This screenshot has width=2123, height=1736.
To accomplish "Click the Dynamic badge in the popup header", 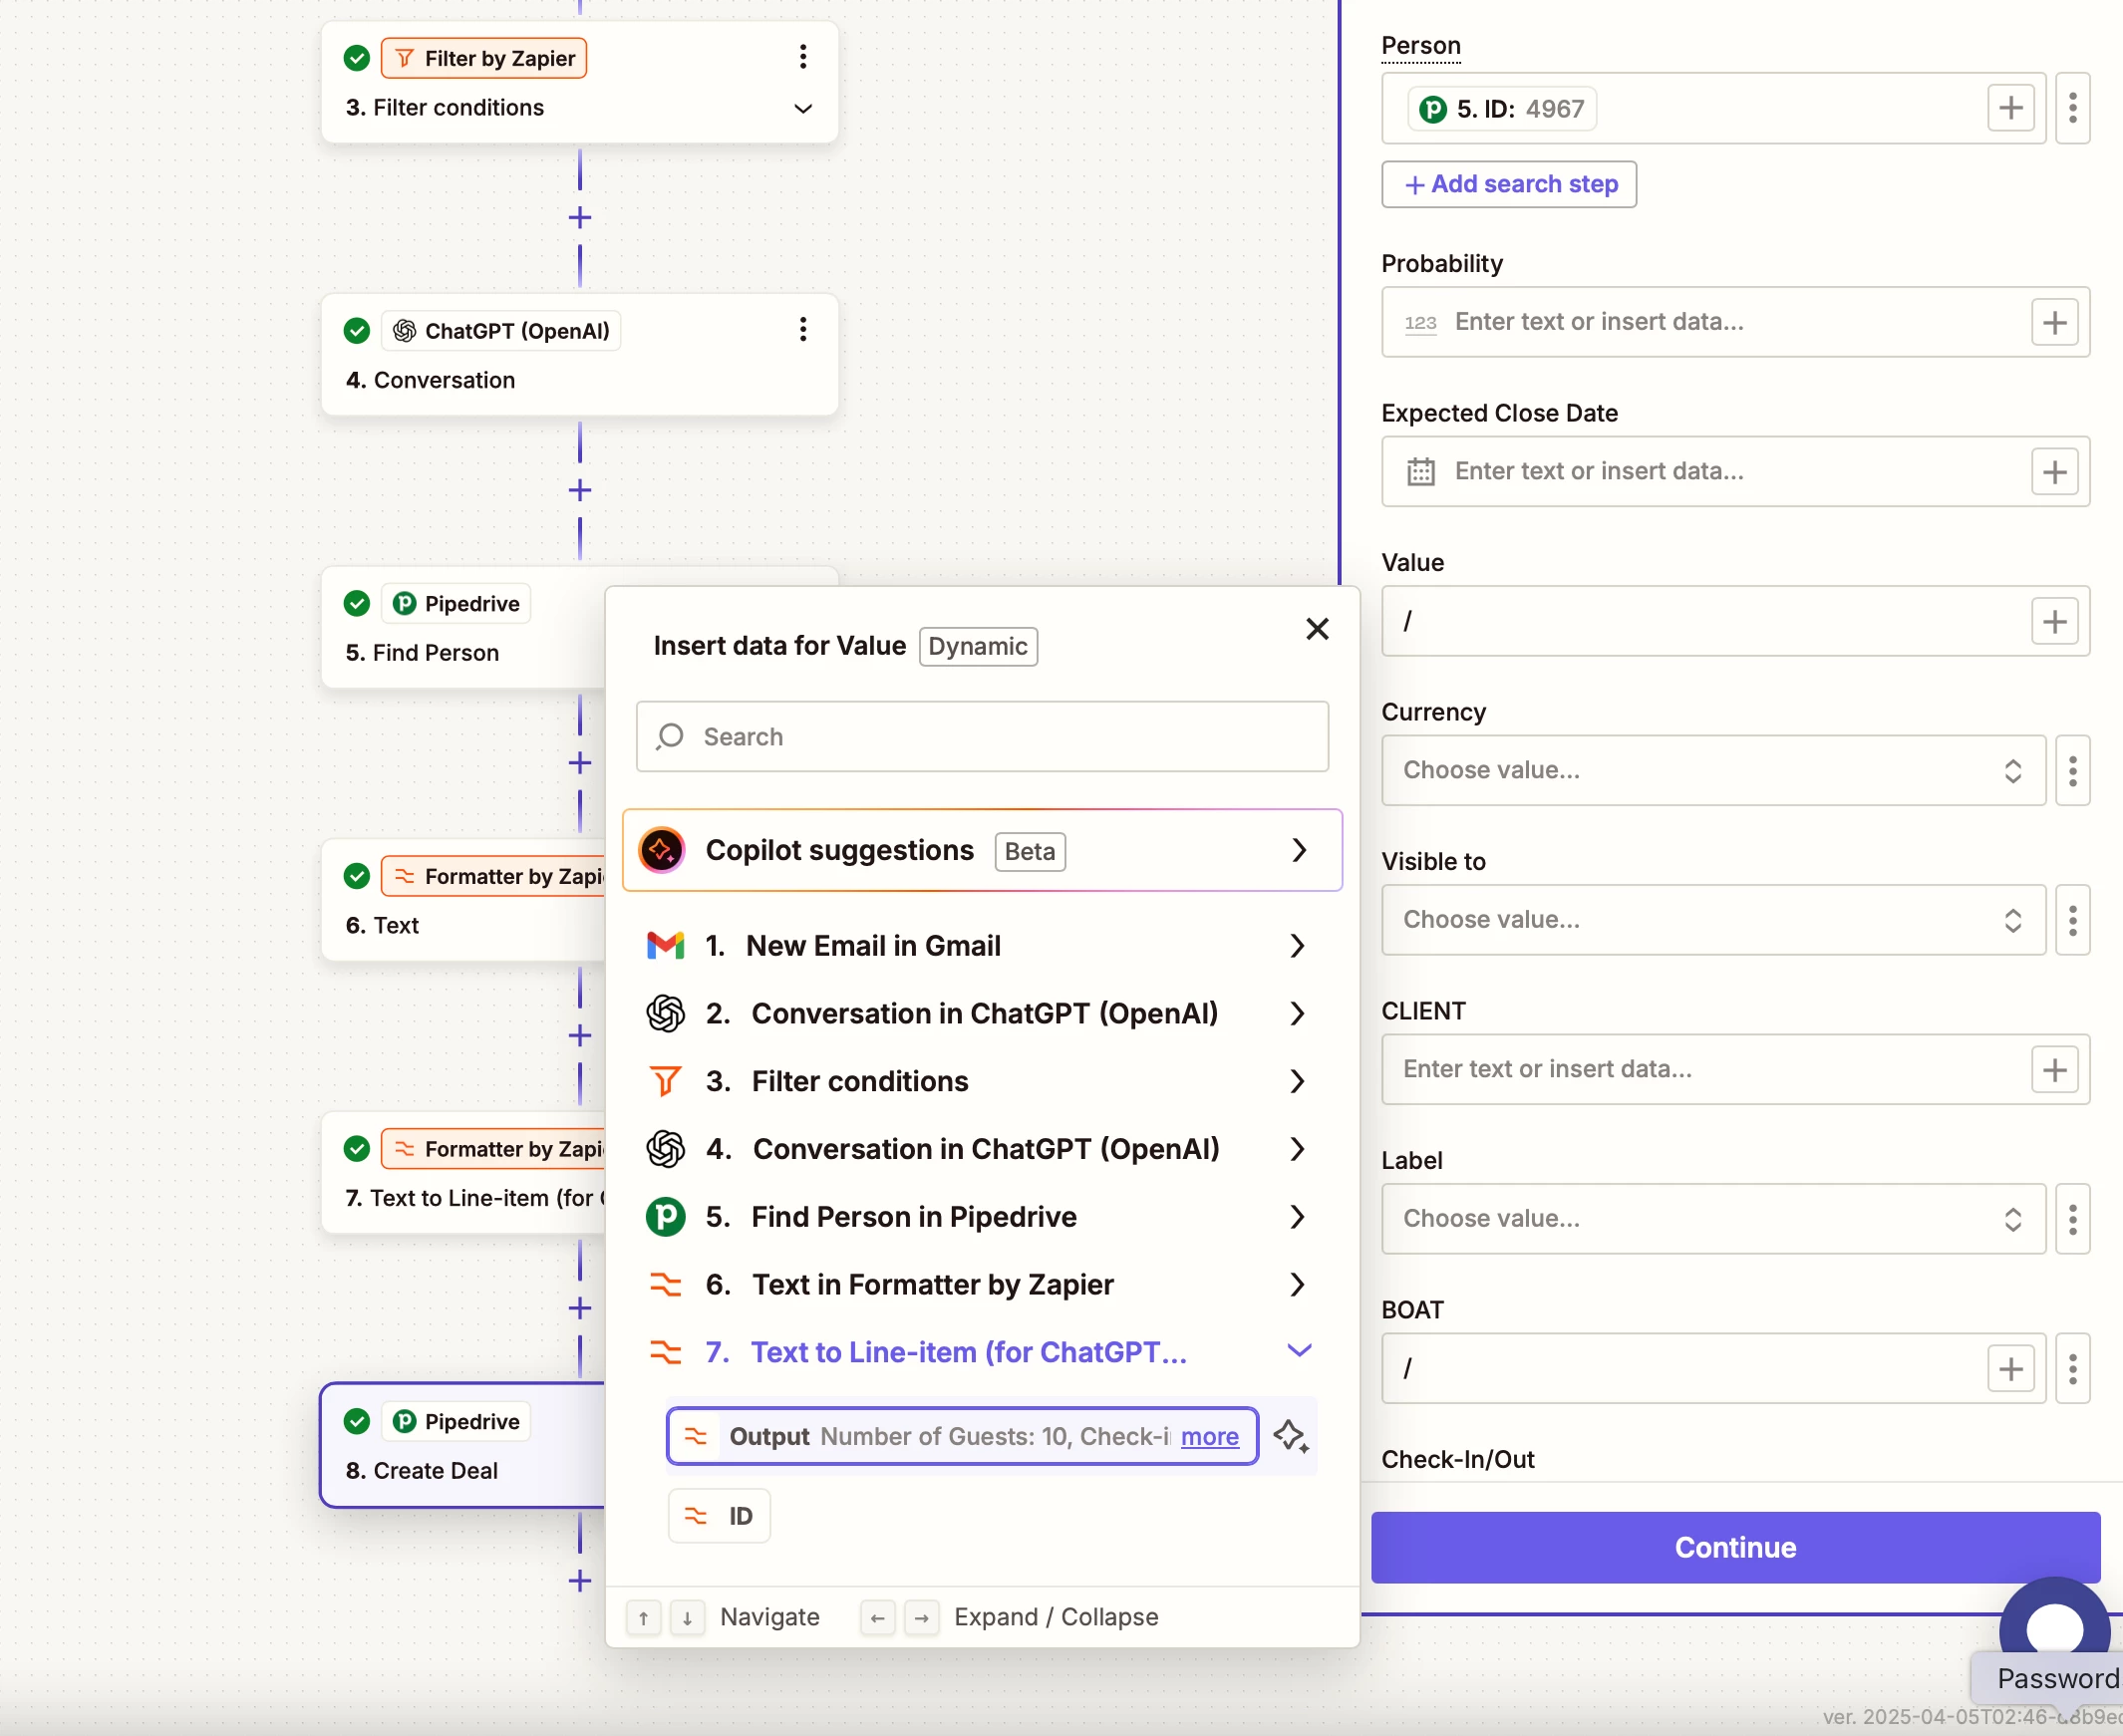I will point(978,647).
